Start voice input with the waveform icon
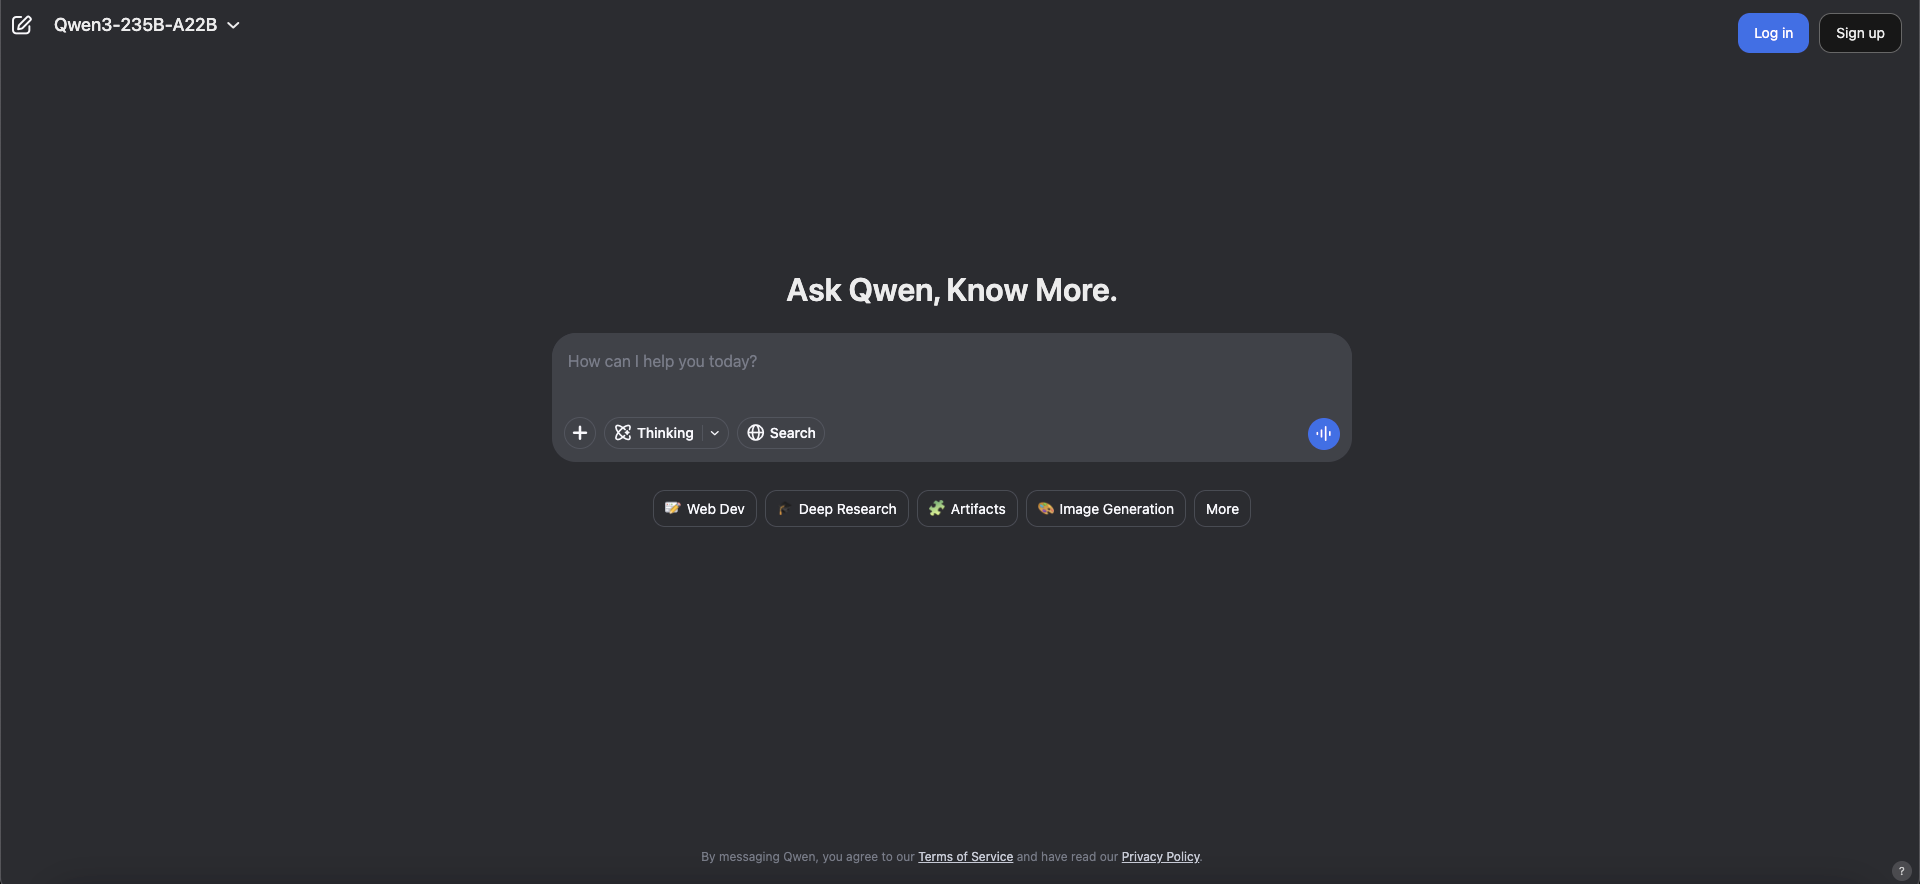Viewport: 1920px width, 884px height. [x=1324, y=433]
